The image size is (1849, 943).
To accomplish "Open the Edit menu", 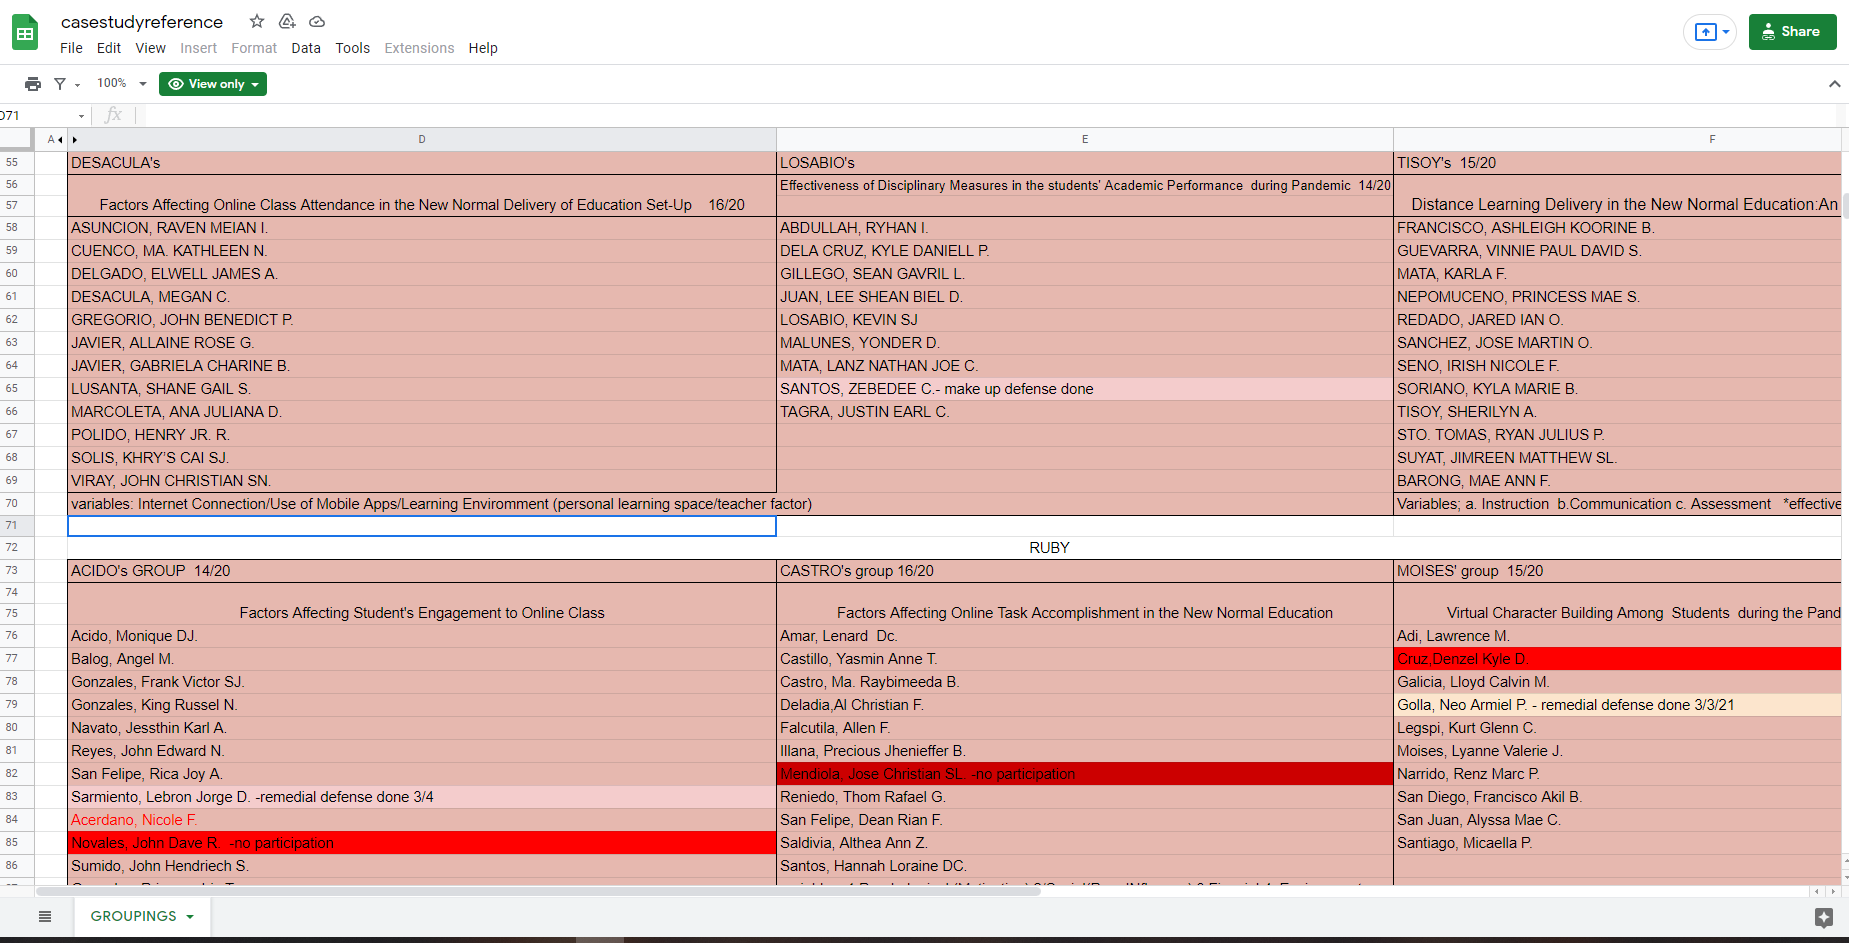I will [109, 48].
